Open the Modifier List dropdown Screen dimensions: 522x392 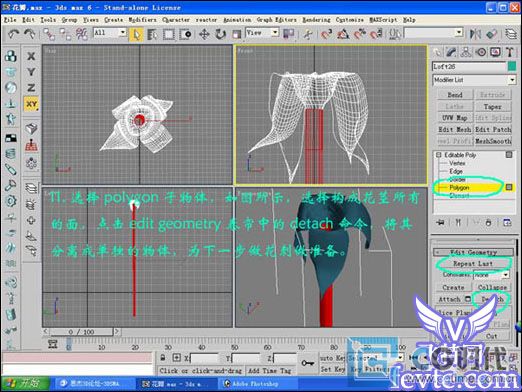474,80
